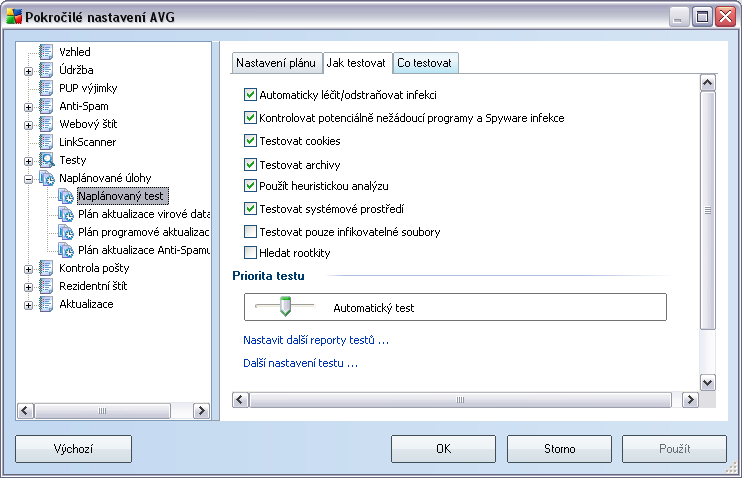This screenshot has width=742, height=478.
Task: Switch to the Nastavení plánu tab
Action: [x=276, y=63]
